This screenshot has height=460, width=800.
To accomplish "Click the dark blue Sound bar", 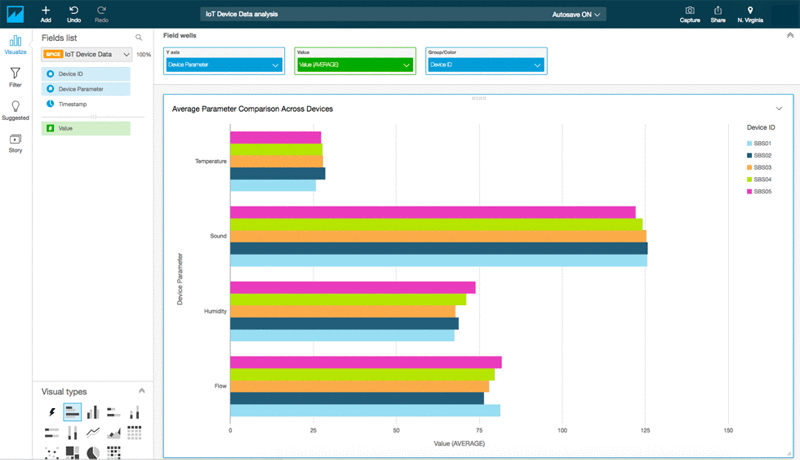I will [439, 248].
